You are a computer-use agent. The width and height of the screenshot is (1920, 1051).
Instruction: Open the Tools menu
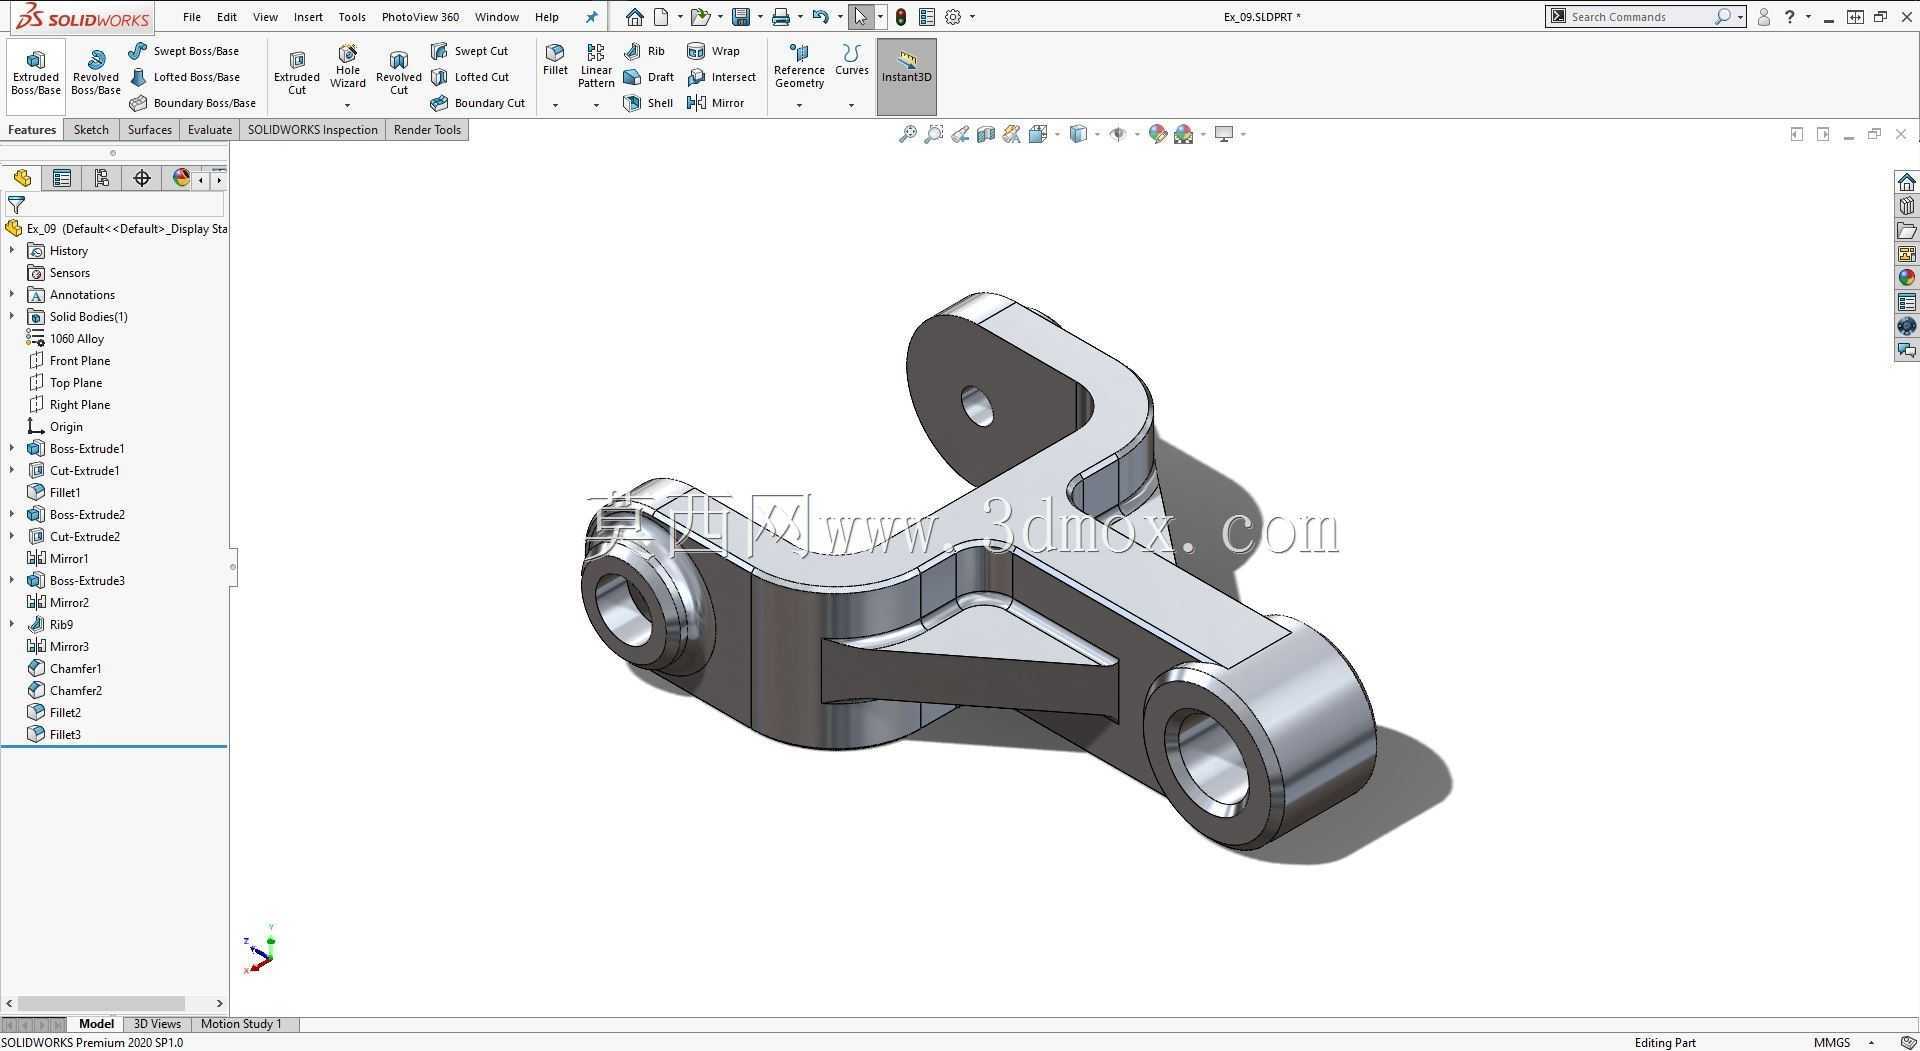tap(352, 17)
